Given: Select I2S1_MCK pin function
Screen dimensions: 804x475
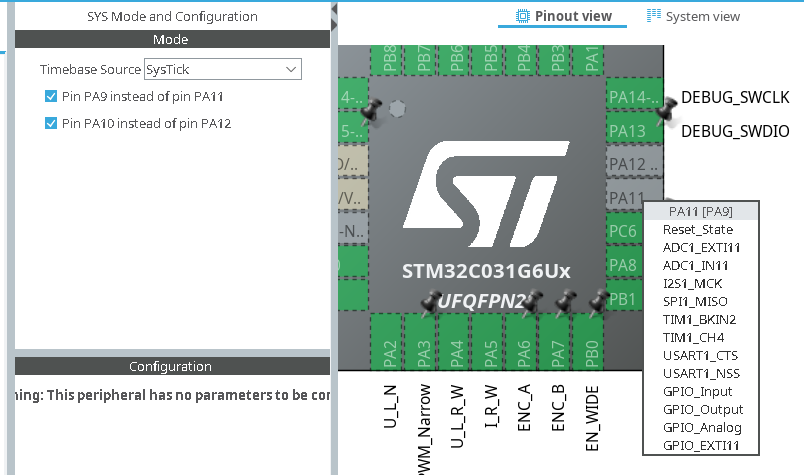Looking at the screenshot, I should pyautogui.click(x=700, y=283).
